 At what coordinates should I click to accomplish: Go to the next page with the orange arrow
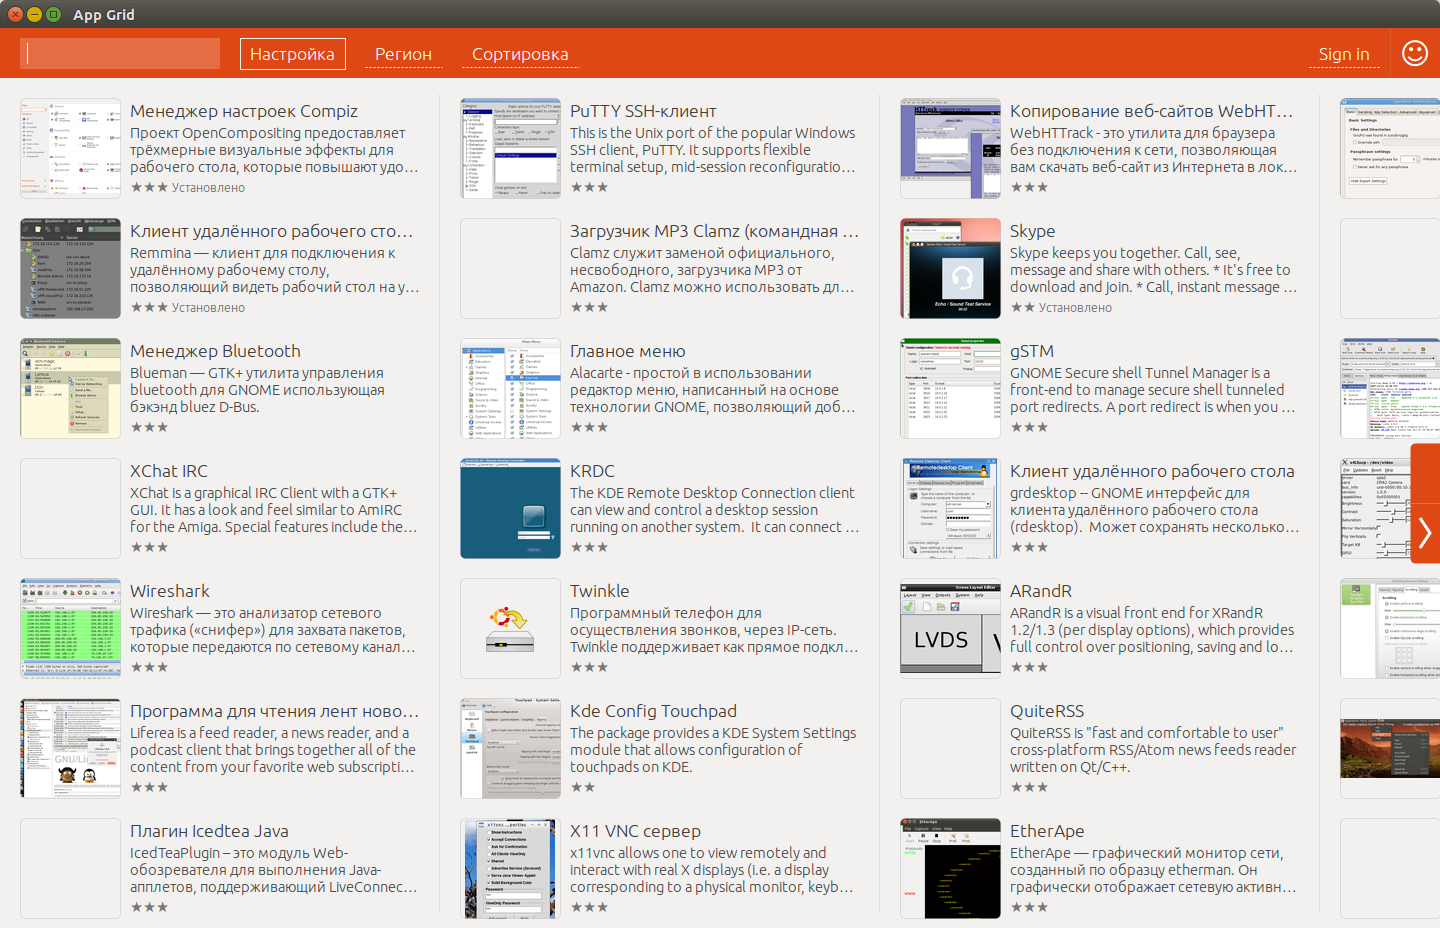tap(1425, 532)
